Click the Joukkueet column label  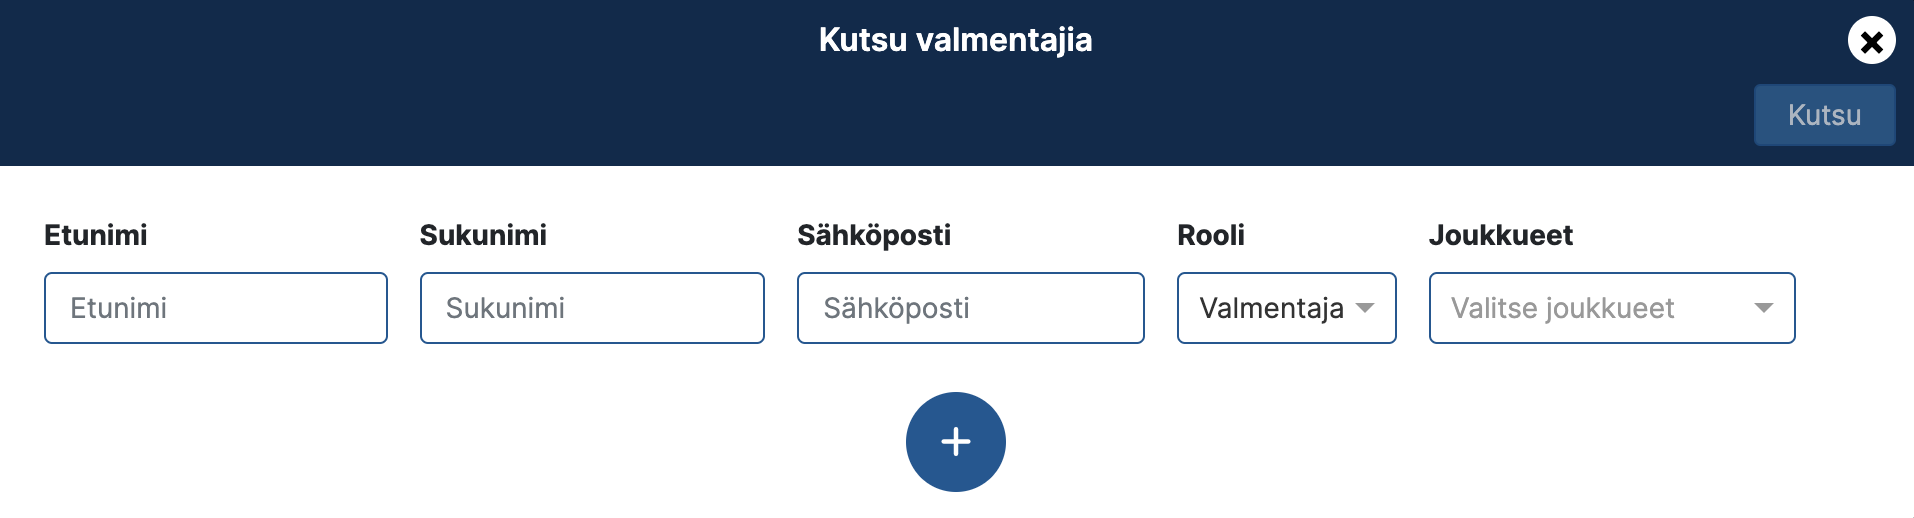pos(1501,235)
